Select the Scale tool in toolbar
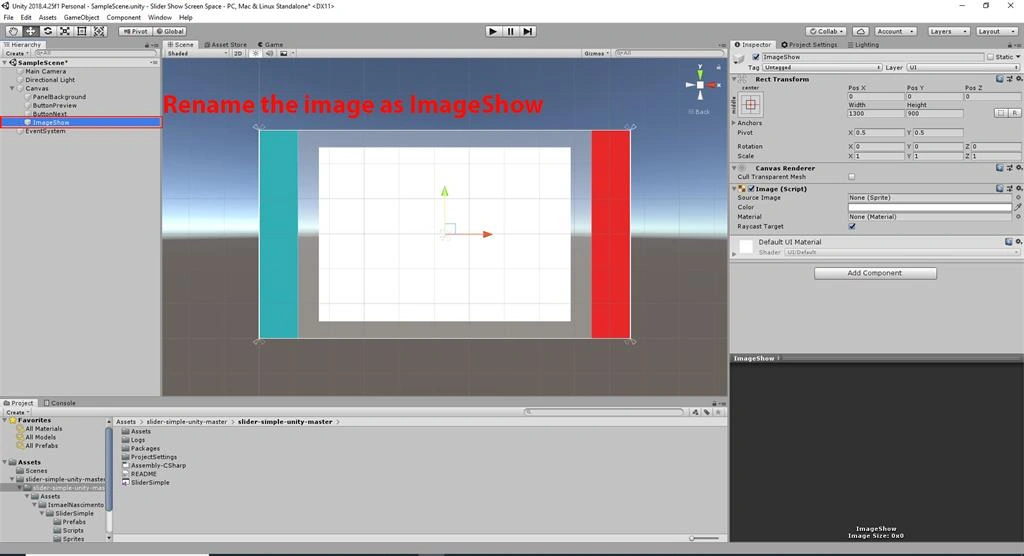Image resolution: width=1024 pixels, height=556 pixels. (x=65, y=31)
